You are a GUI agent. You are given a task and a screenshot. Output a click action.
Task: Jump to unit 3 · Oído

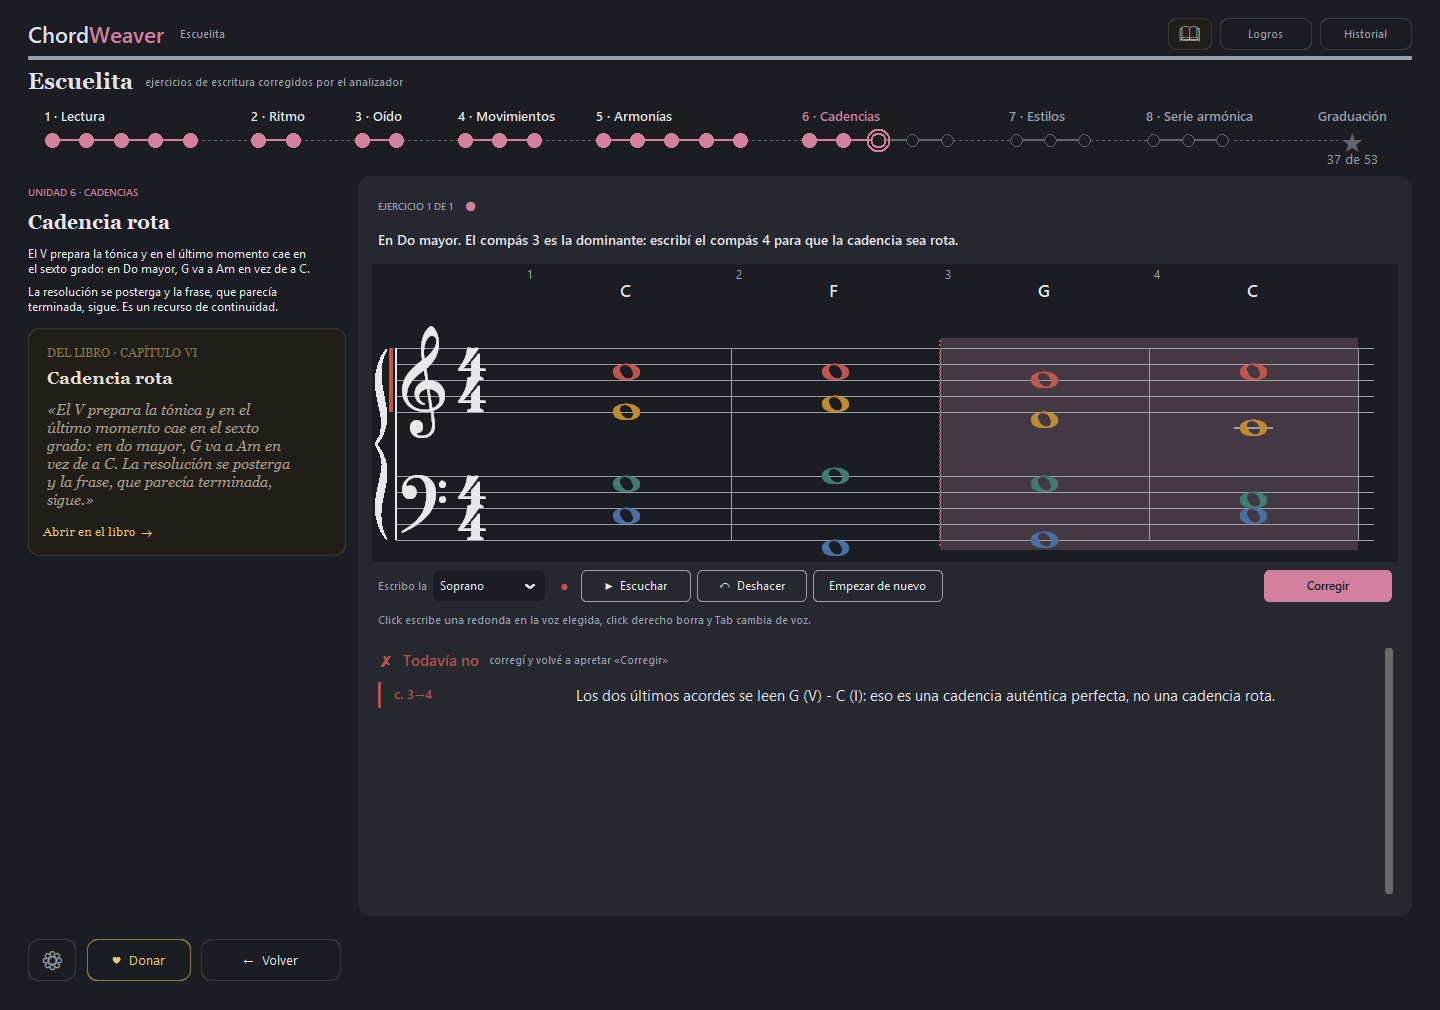[378, 117]
